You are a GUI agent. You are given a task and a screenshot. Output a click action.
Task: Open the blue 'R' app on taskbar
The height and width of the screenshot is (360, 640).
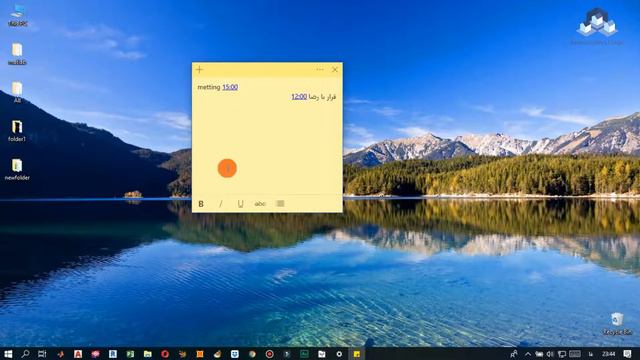113,354
